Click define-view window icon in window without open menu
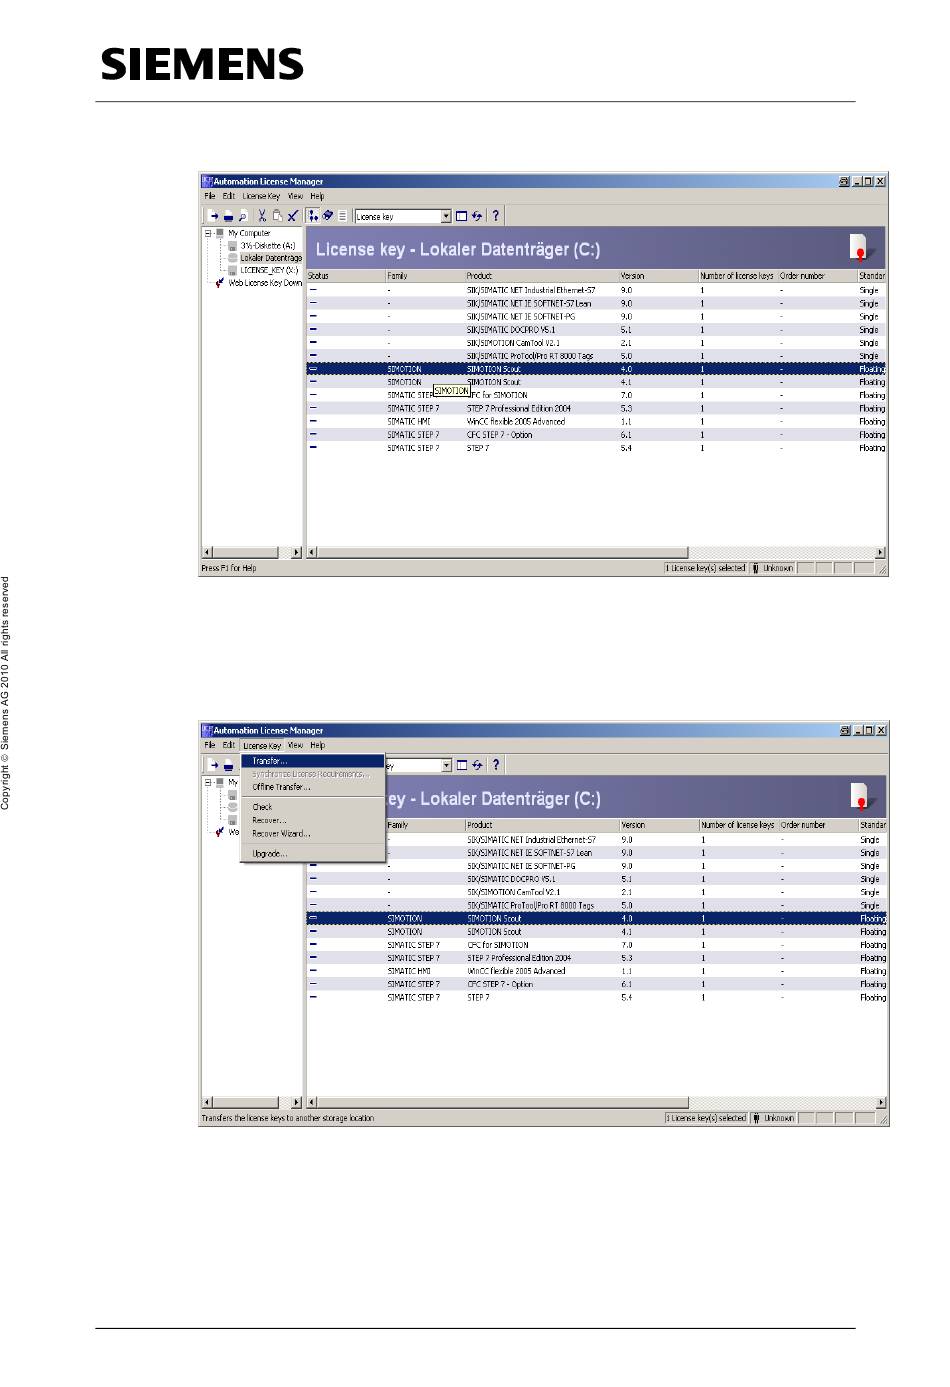Viewport: 950px width, 1387px height. (462, 216)
